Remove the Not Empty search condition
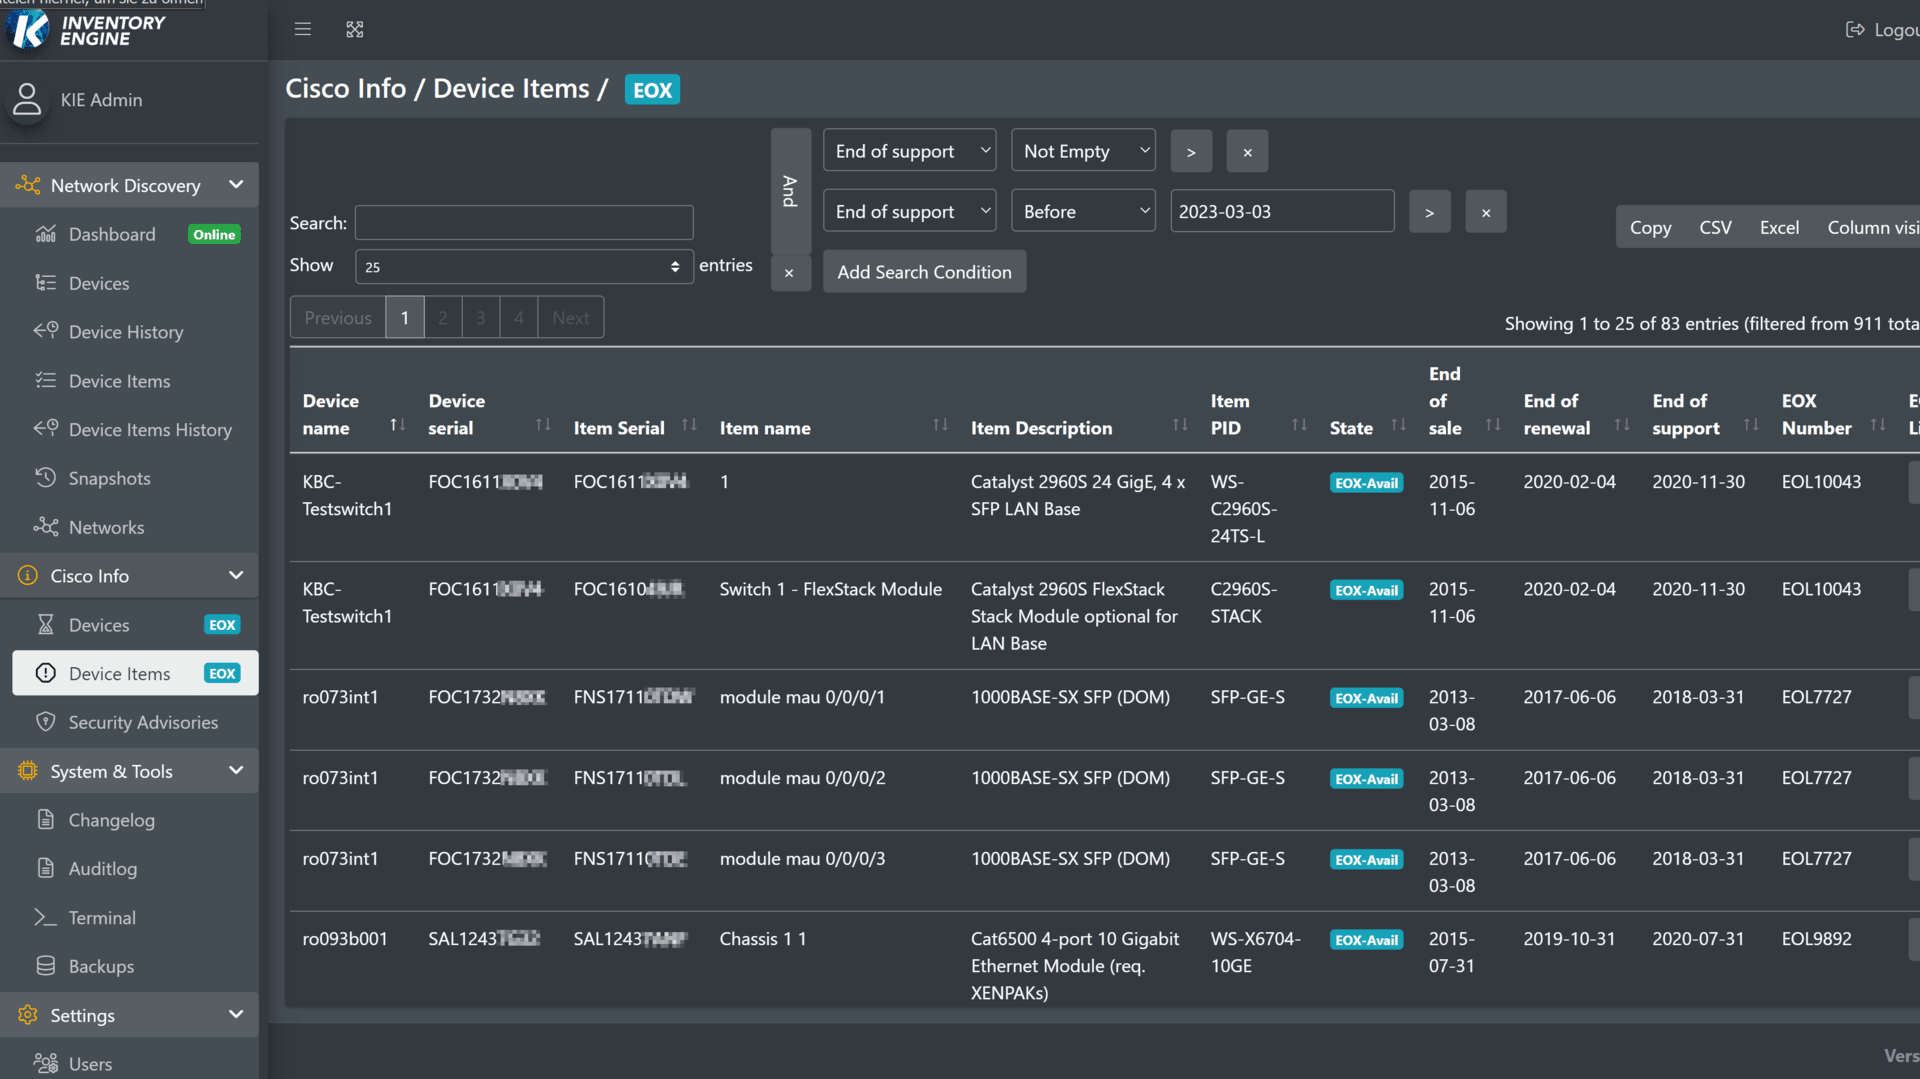 click(x=1247, y=152)
